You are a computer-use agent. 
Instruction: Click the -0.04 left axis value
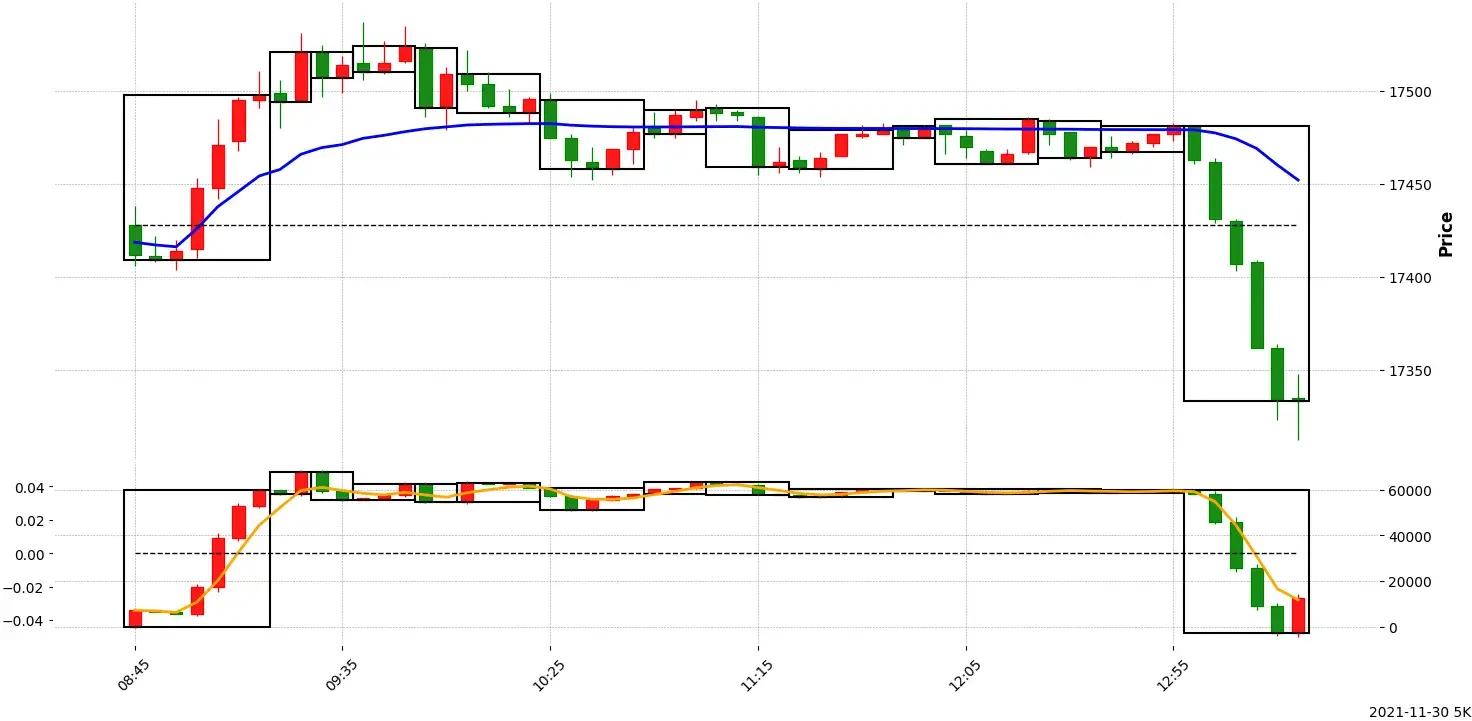click(x=26, y=621)
